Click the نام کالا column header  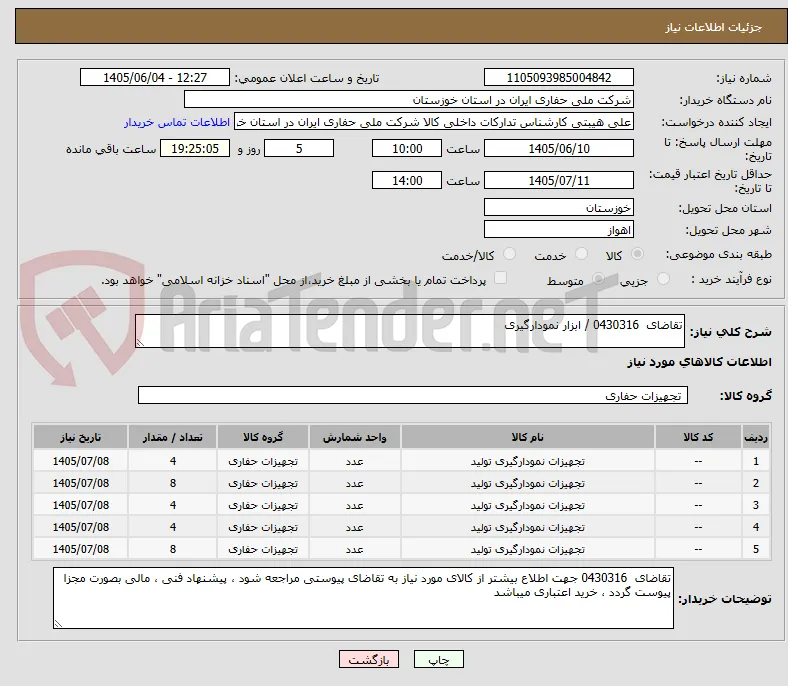pos(528,437)
